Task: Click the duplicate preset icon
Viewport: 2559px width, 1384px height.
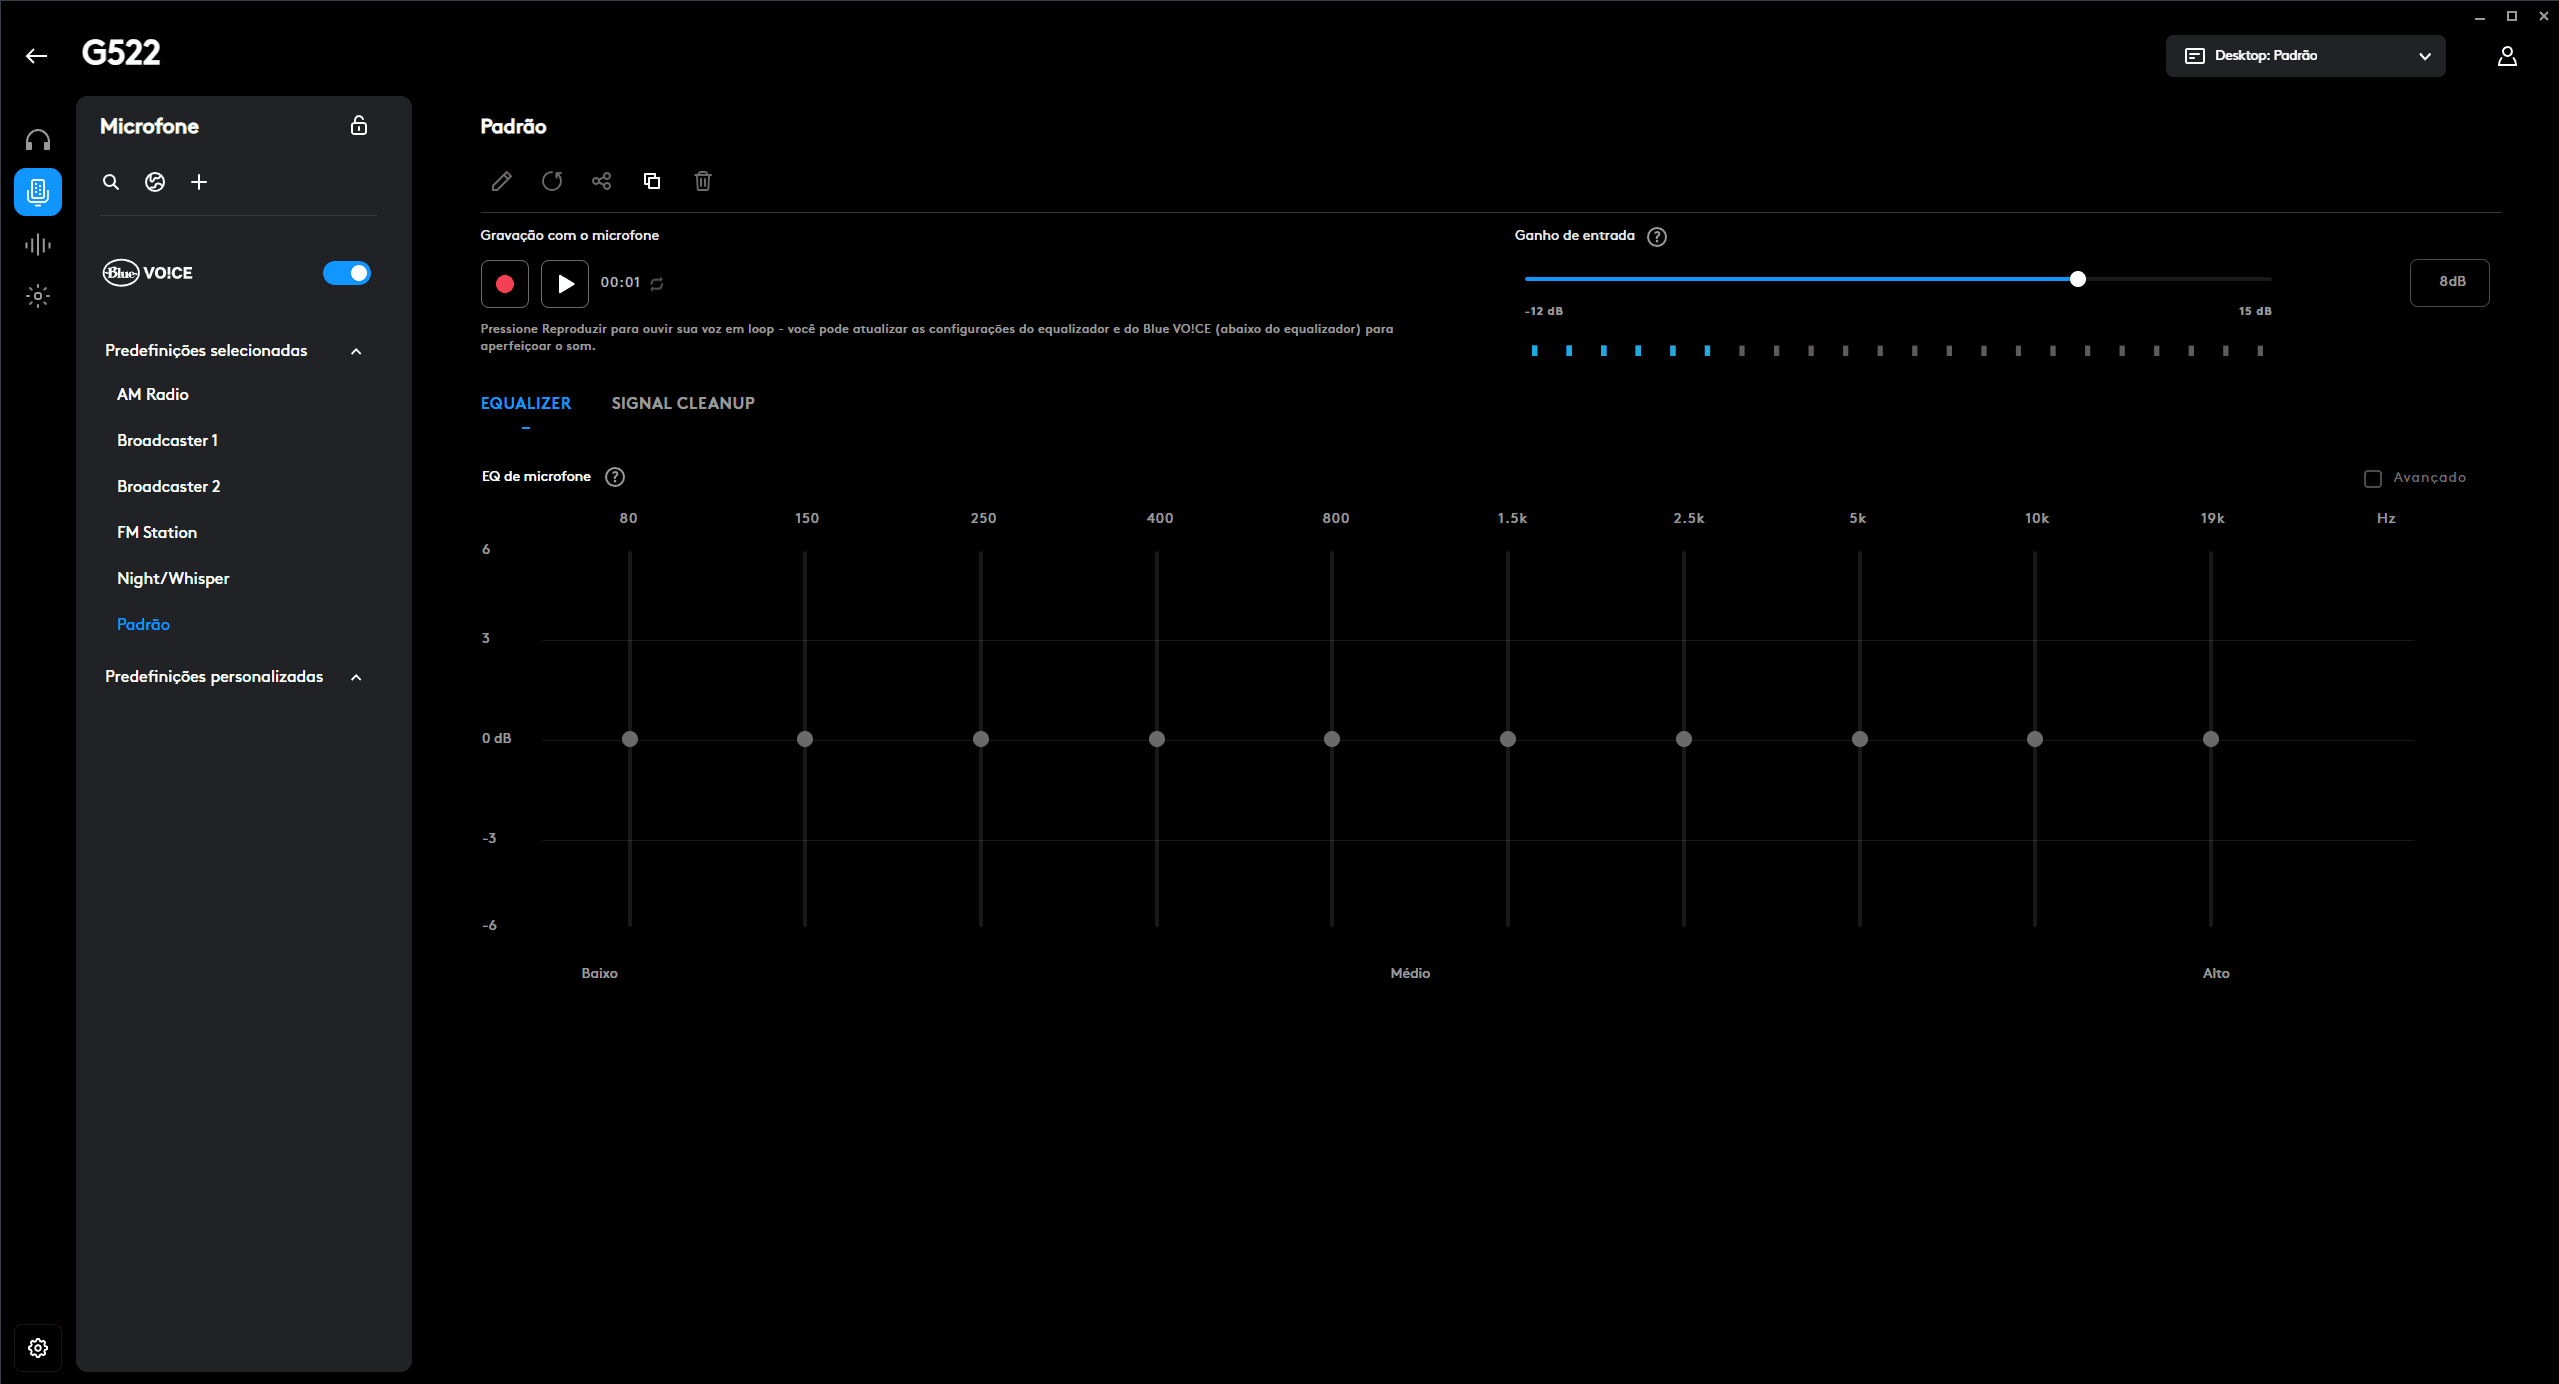Action: click(652, 181)
